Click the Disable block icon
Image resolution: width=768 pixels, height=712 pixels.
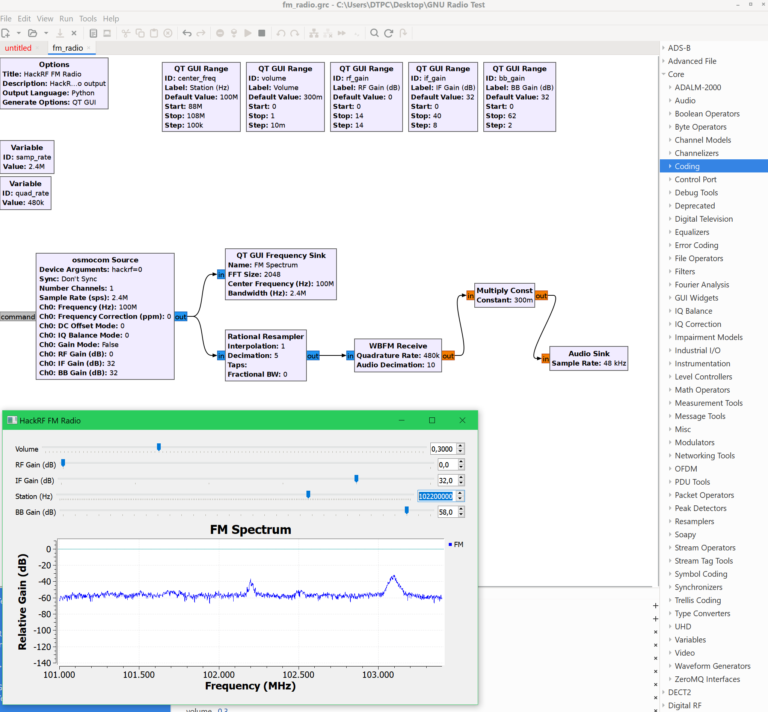tap(328, 33)
